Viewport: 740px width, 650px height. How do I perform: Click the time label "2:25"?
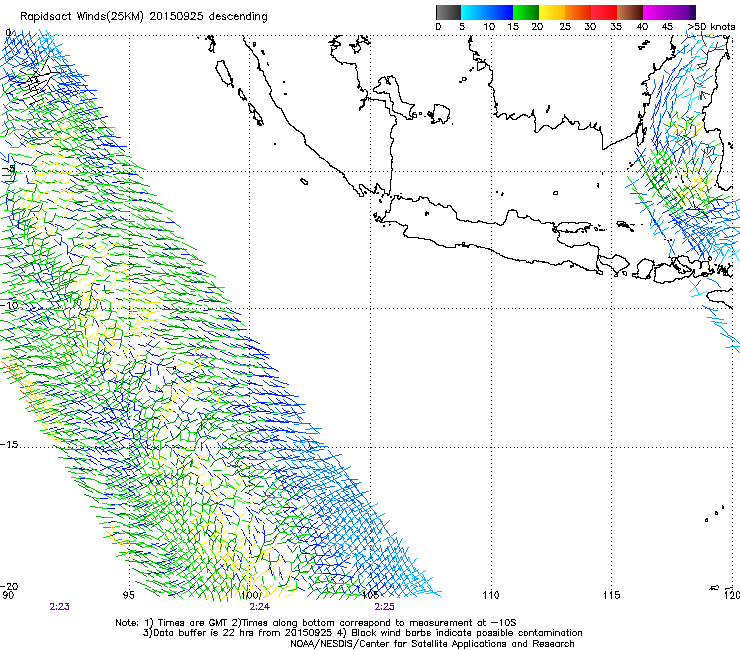[x=384, y=607]
